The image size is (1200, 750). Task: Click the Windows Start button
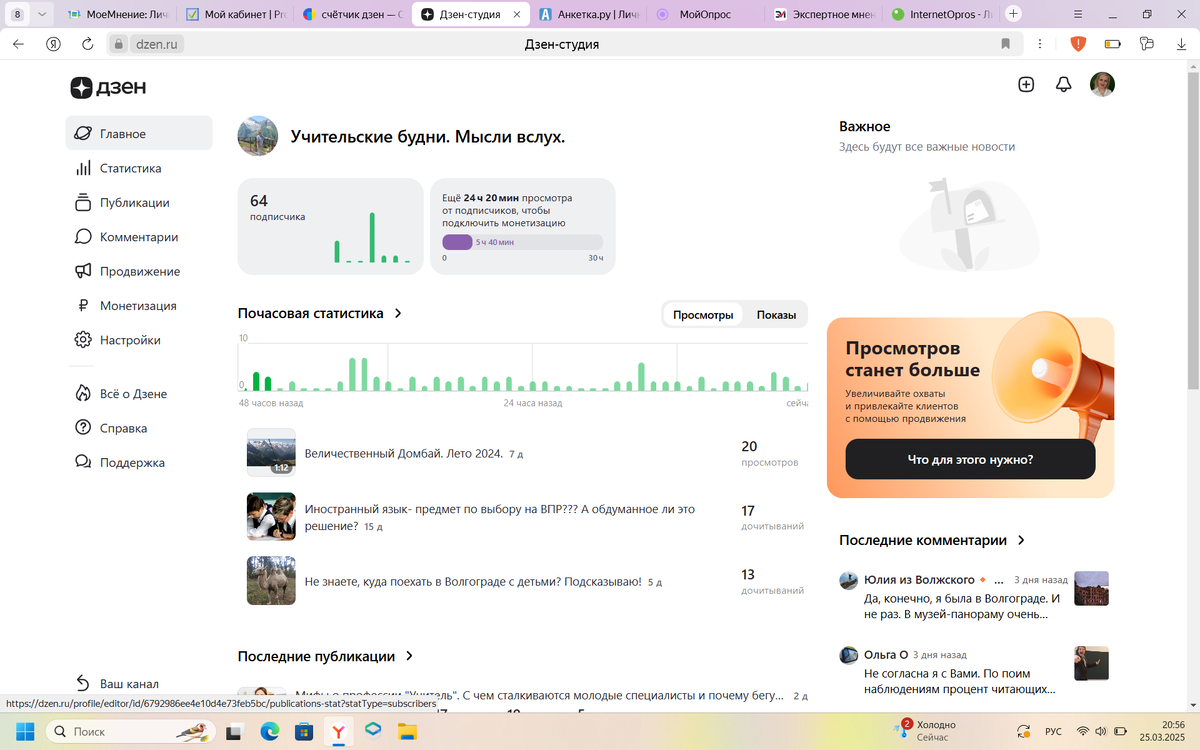click(x=24, y=732)
